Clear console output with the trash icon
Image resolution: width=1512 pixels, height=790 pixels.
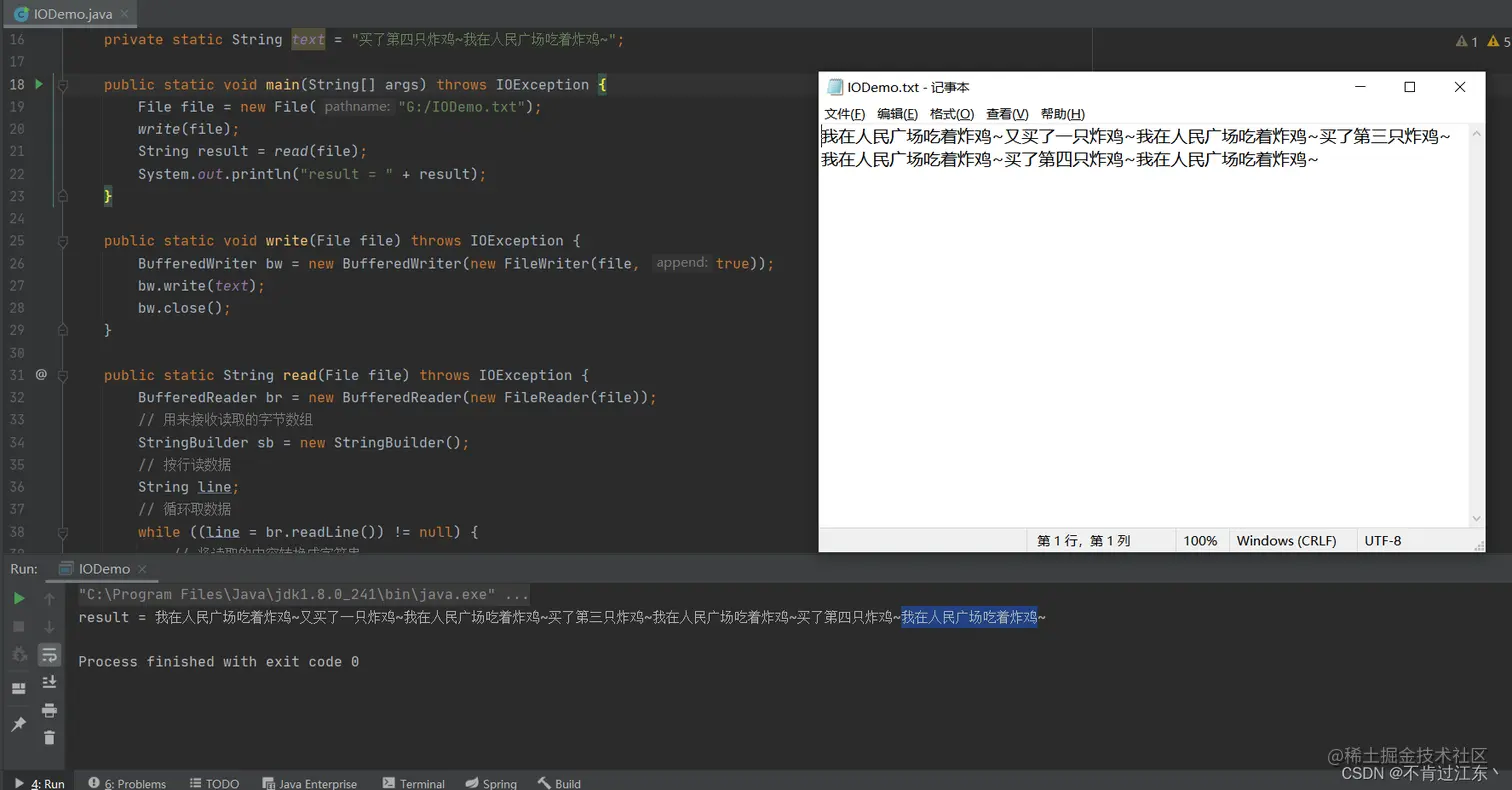[x=49, y=738]
